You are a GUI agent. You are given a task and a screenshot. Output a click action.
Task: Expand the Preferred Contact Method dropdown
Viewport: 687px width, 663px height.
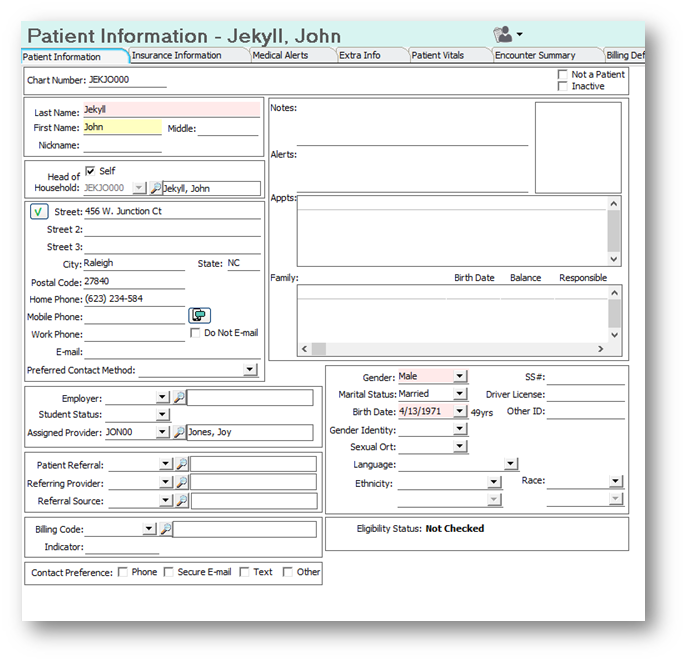250,370
